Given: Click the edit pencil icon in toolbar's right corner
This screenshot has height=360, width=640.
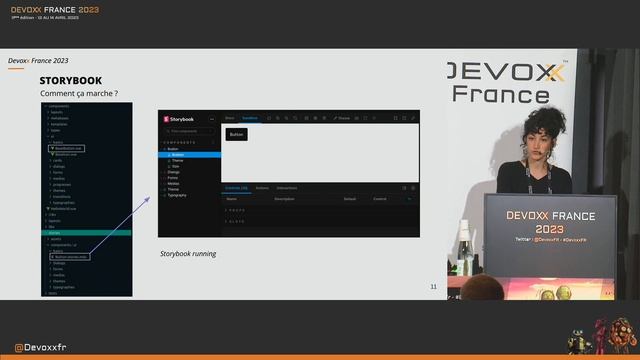Looking at the screenshot, I should (413, 118).
